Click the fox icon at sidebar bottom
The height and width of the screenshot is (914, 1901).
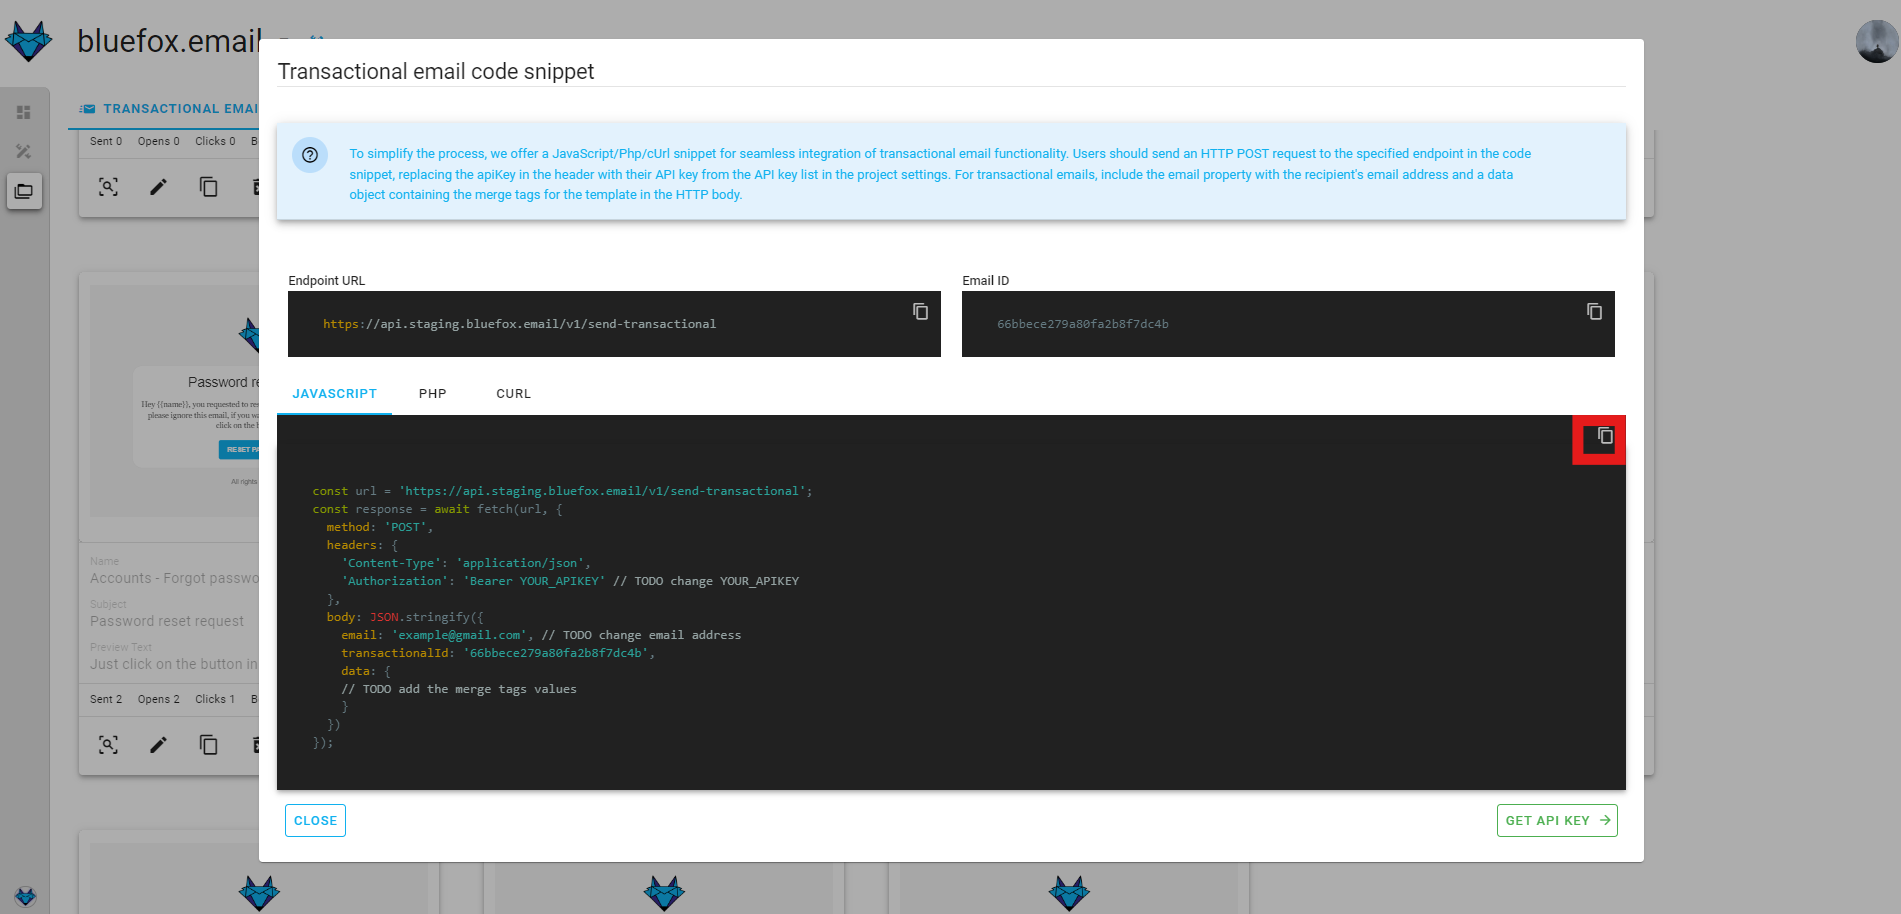pyautogui.click(x=25, y=896)
